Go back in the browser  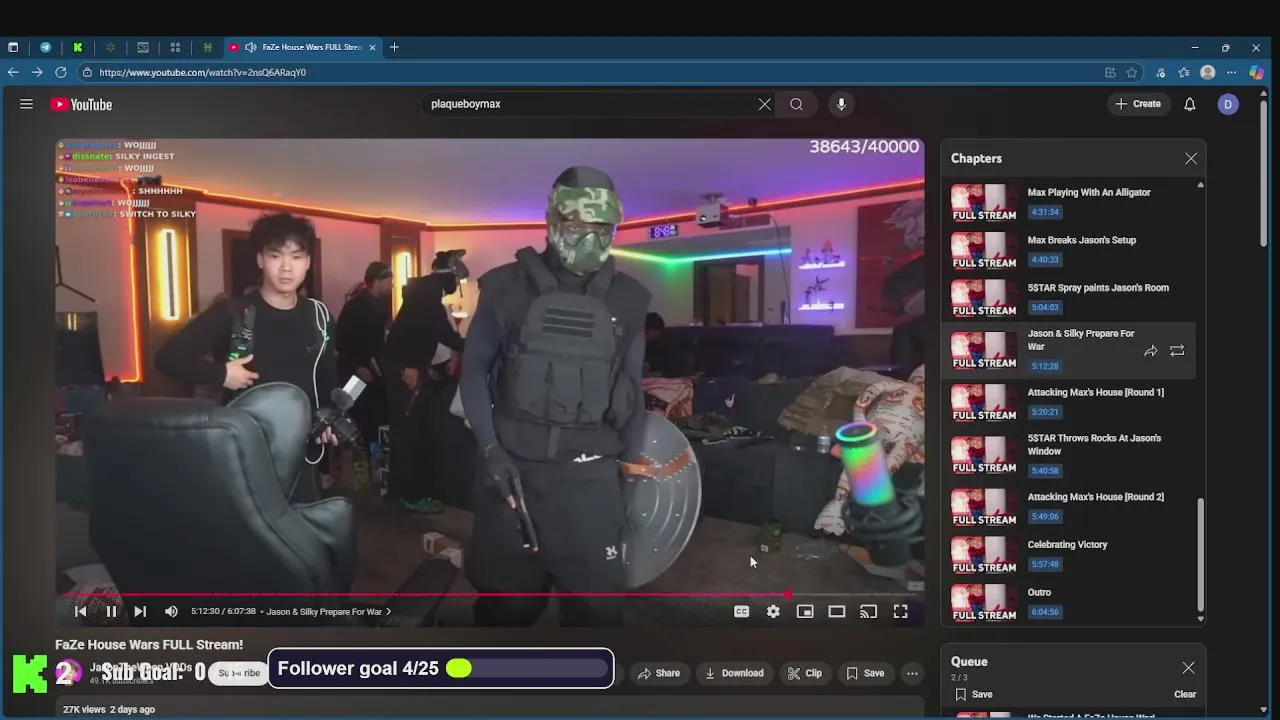[x=13, y=72]
